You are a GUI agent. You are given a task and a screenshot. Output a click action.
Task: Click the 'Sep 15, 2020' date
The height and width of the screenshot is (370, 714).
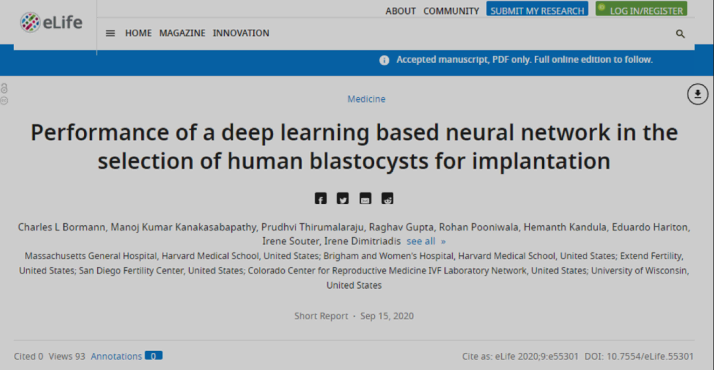tap(387, 316)
